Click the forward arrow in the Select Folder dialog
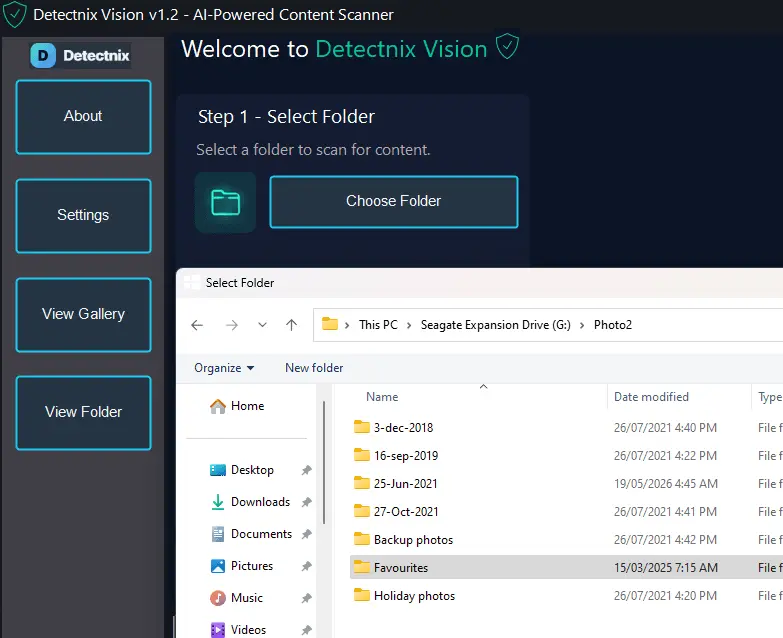 pyautogui.click(x=232, y=325)
